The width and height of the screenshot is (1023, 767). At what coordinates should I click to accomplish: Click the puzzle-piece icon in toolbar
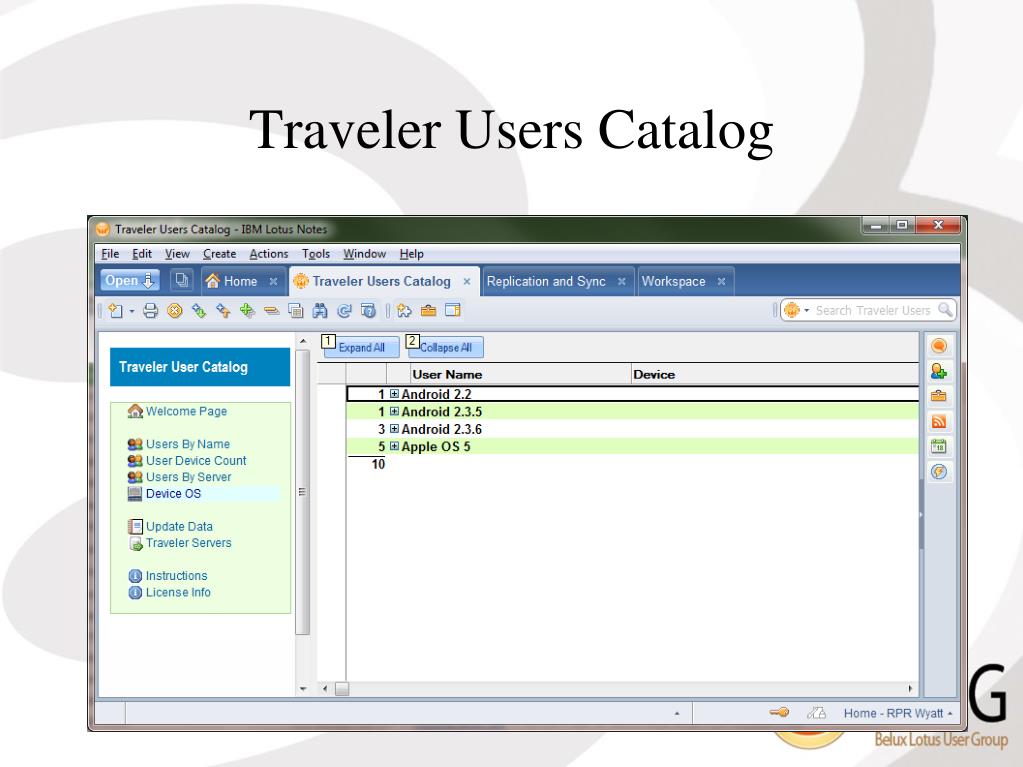tap(405, 311)
